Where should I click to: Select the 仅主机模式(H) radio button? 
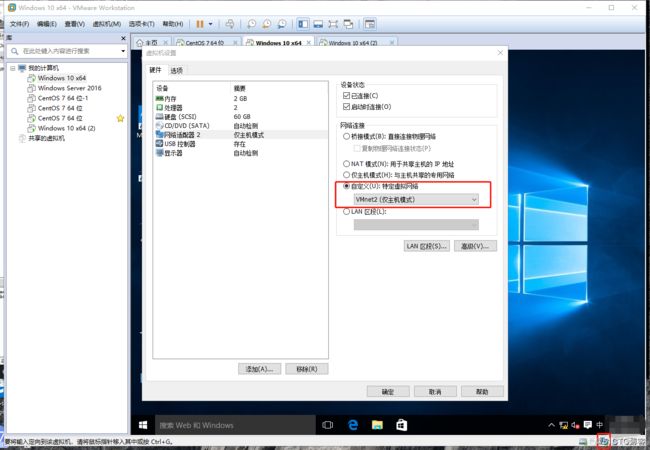[x=346, y=175]
